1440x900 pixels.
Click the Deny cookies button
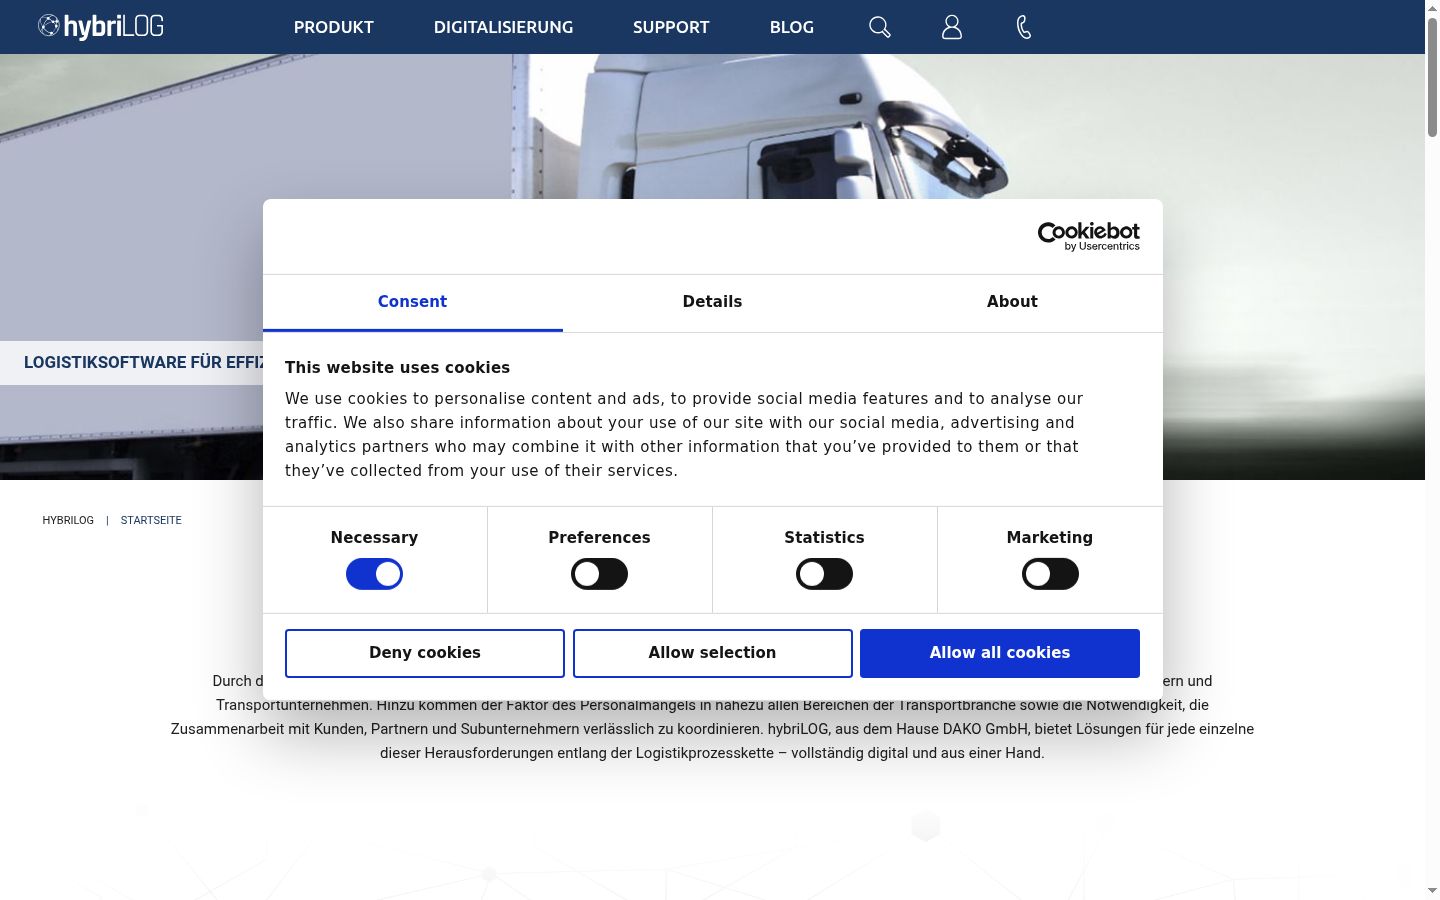(425, 653)
